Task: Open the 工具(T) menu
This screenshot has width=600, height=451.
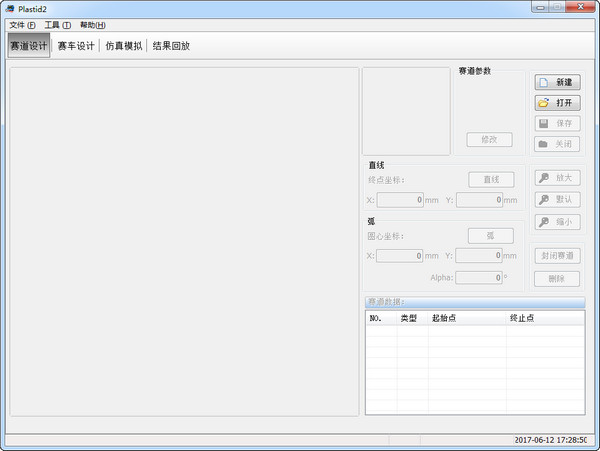Action: pyautogui.click(x=57, y=25)
